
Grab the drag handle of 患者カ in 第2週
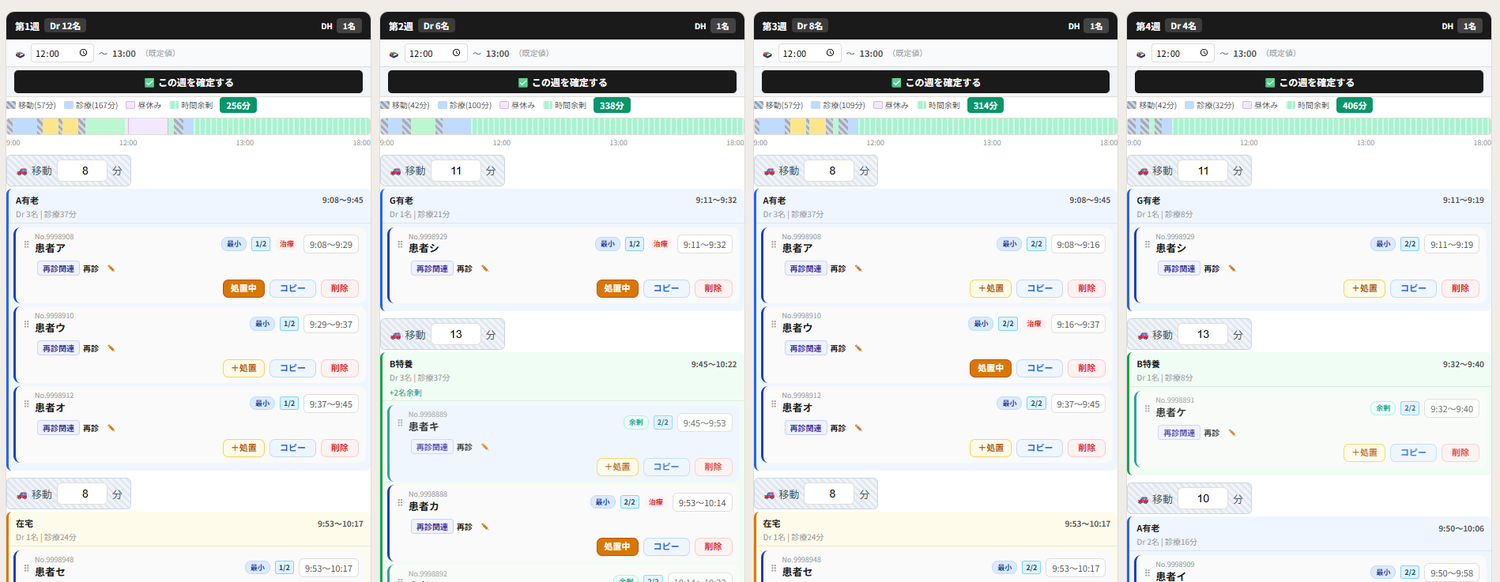(400, 503)
